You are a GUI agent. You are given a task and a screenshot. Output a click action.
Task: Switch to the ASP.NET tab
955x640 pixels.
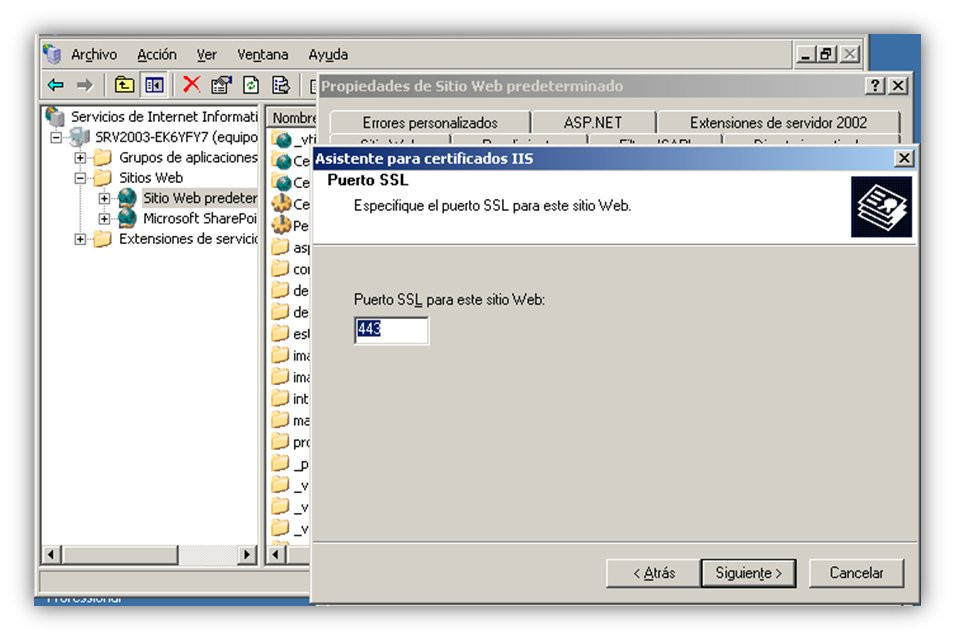[x=593, y=122]
